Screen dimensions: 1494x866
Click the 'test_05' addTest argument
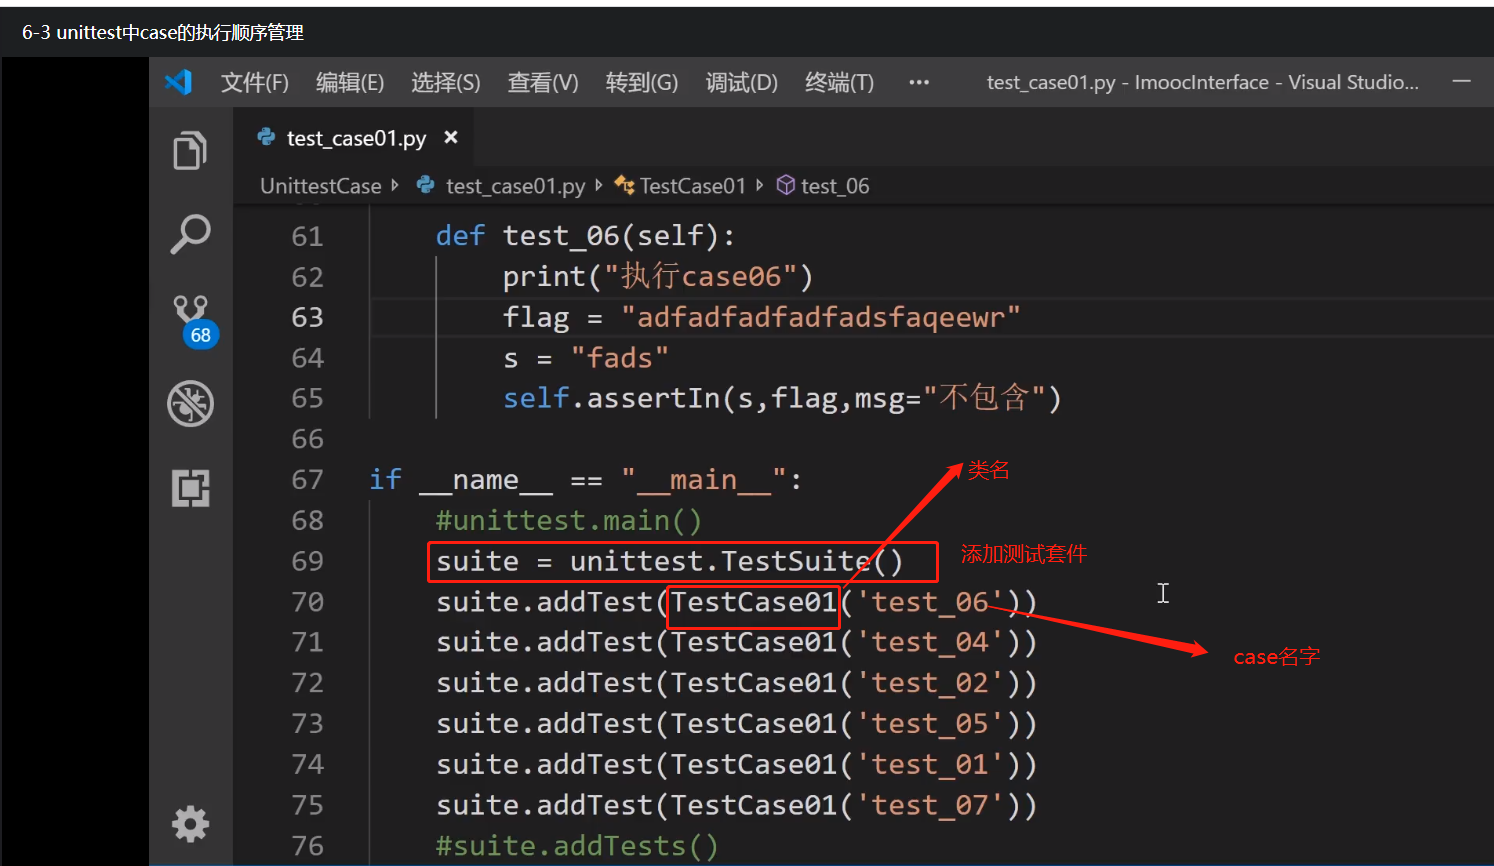coord(930,724)
